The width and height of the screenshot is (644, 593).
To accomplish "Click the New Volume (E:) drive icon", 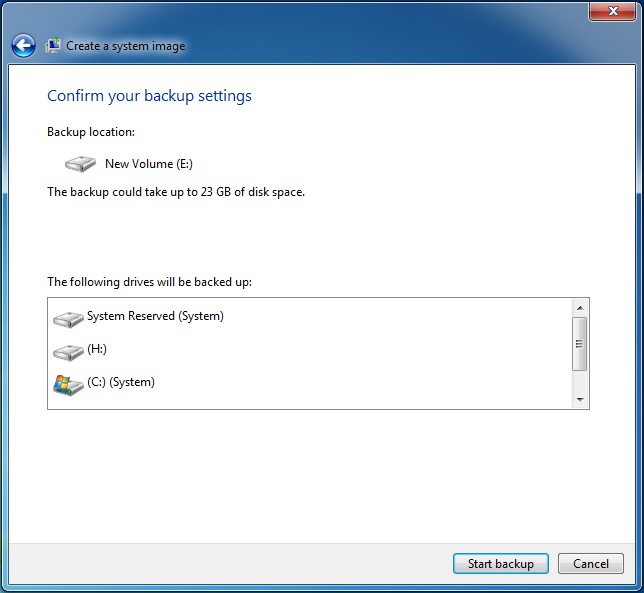I will pyautogui.click(x=80, y=164).
